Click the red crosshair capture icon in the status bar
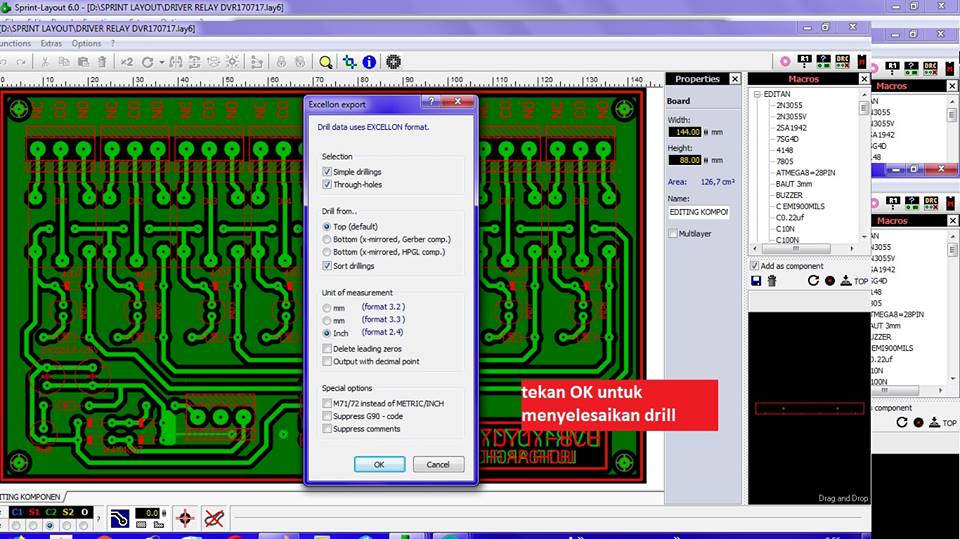Screen dimensions: 960x539 coord(185,519)
